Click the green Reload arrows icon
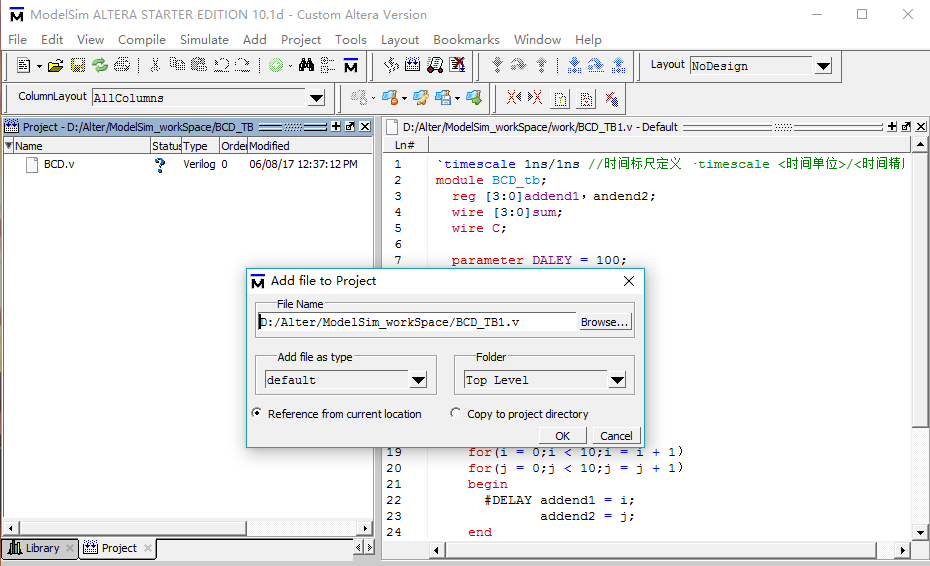The width and height of the screenshot is (930, 566). [100, 65]
